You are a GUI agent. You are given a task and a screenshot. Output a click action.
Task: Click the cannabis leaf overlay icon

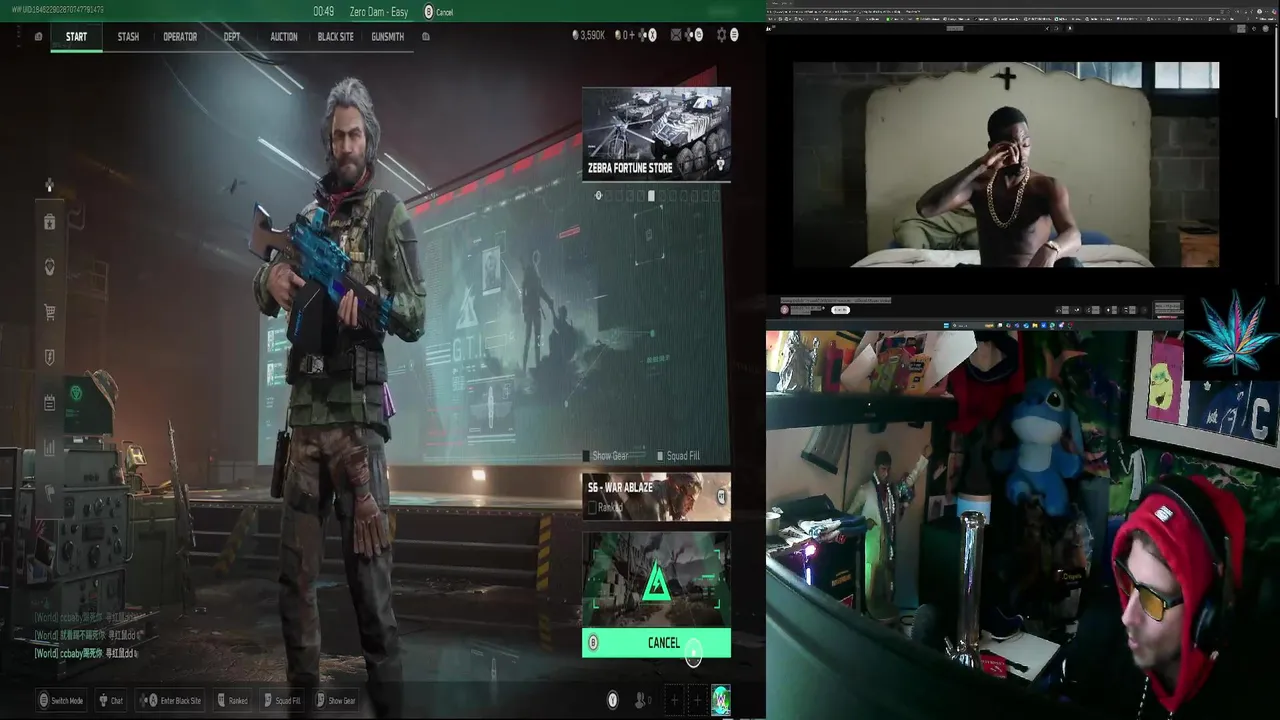1233,332
